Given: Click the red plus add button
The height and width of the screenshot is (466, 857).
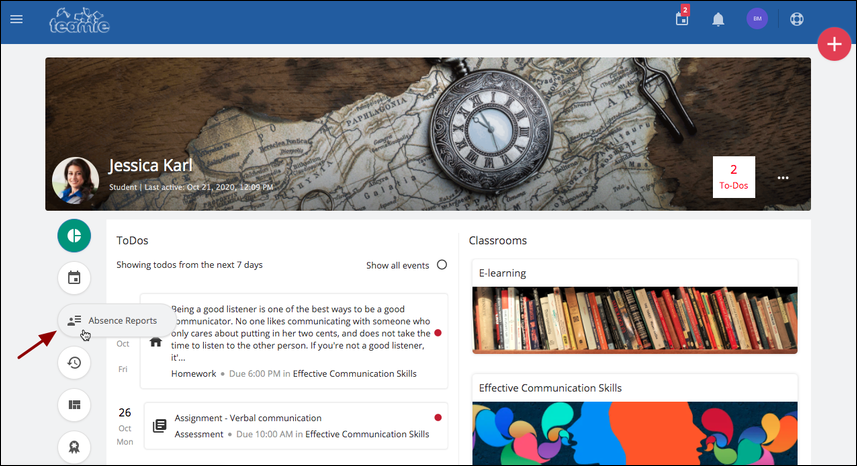Looking at the screenshot, I should pyautogui.click(x=834, y=44).
